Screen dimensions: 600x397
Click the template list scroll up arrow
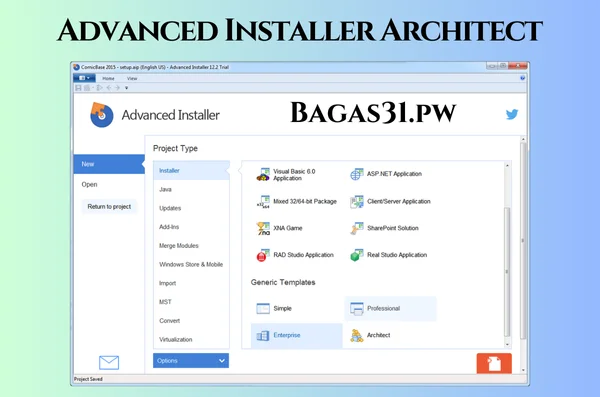click(x=507, y=166)
